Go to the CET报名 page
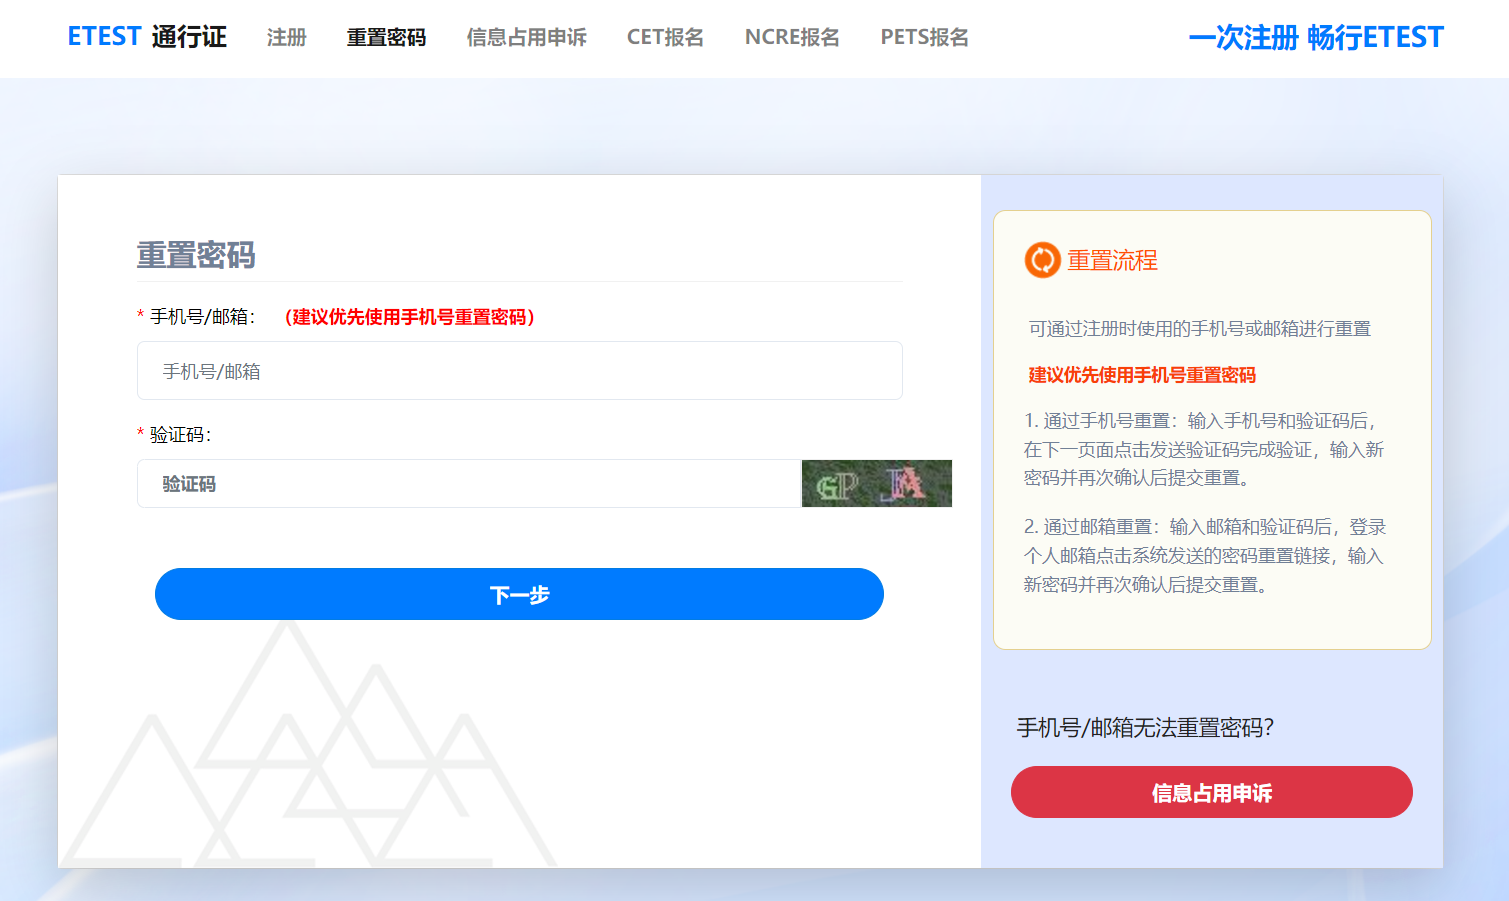Image resolution: width=1509 pixels, height=901 pixels. [x=665, y=38]
